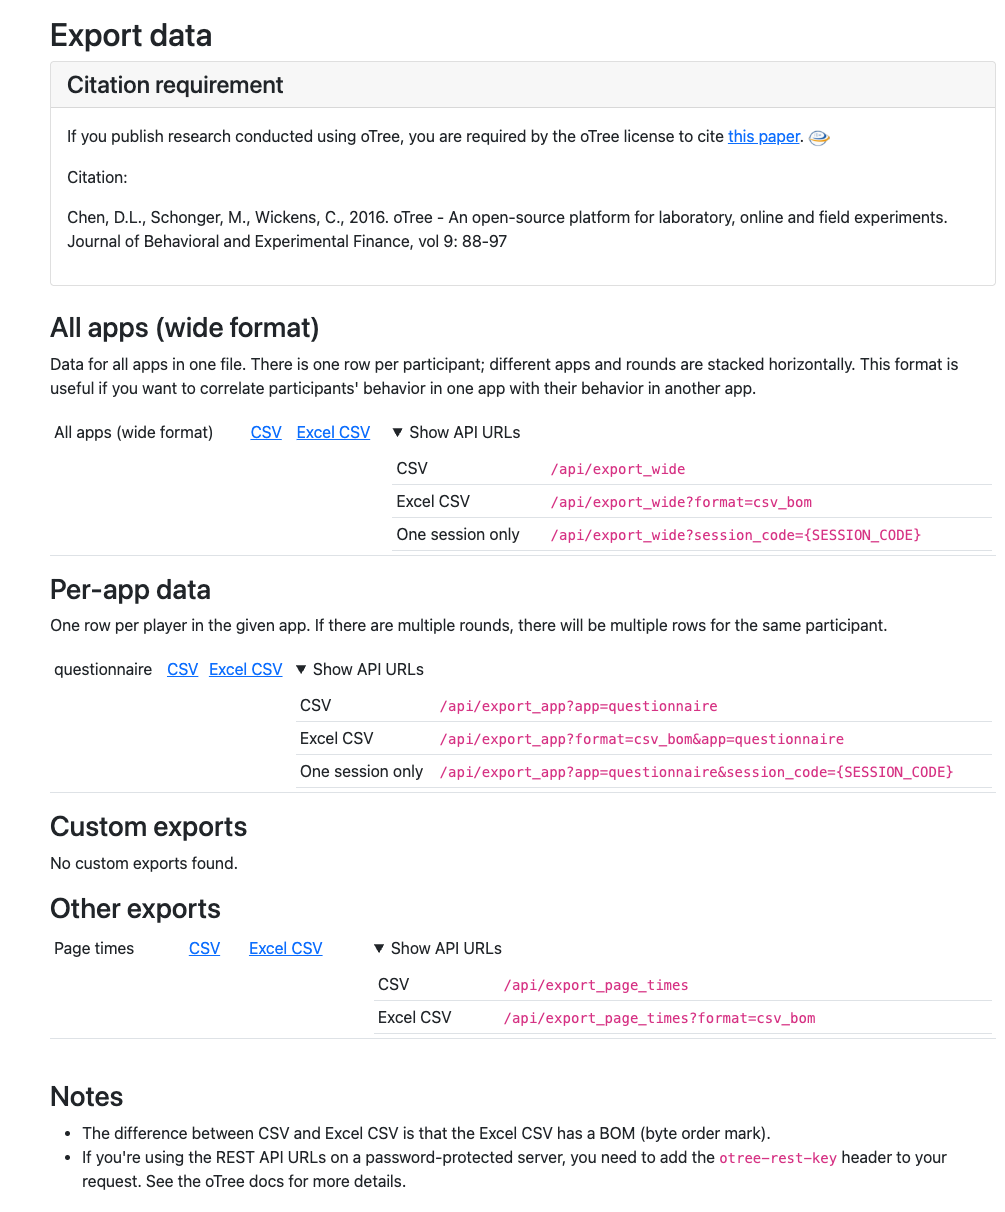Viewport: 1005px width, 1212px height.
Task: Download questionnaire Excel CSV export
Action: [246, 670]
